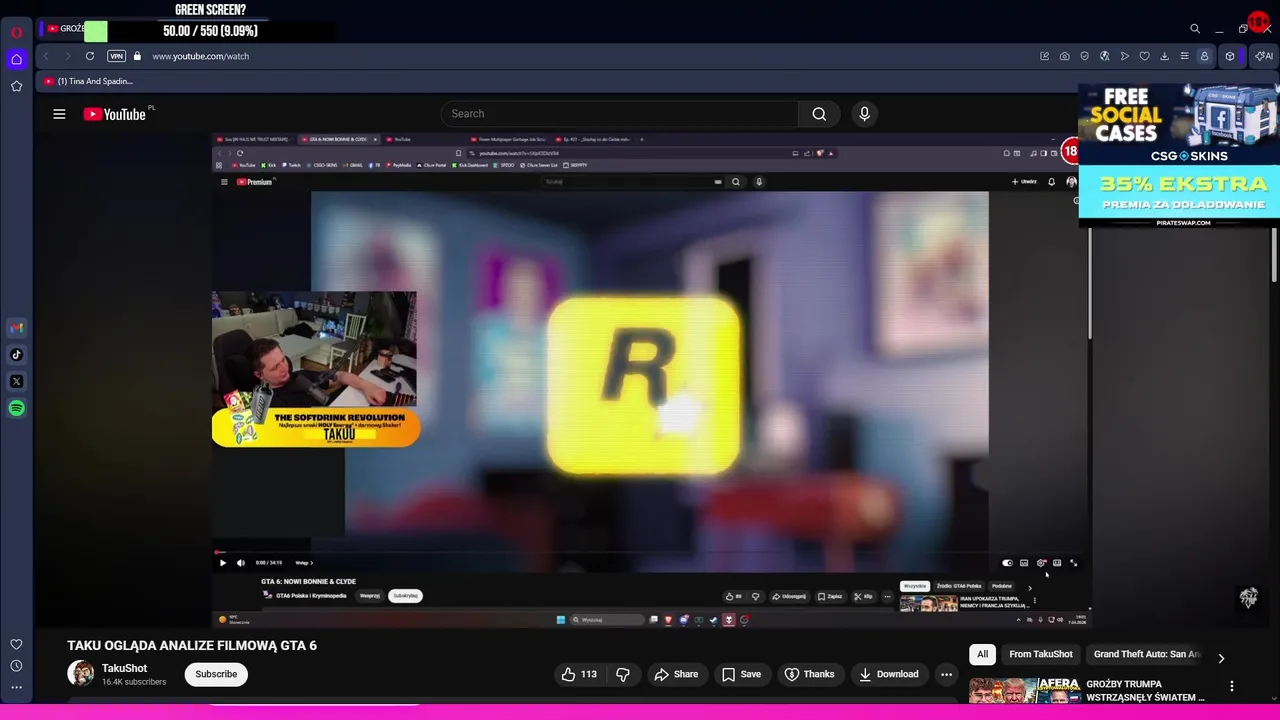Image resolution: width=1280 pixels, height=720 pixels.
Task: Open bookmarks star in Opera sidebar
Action: pyautogui.click(x=16, y=86)
